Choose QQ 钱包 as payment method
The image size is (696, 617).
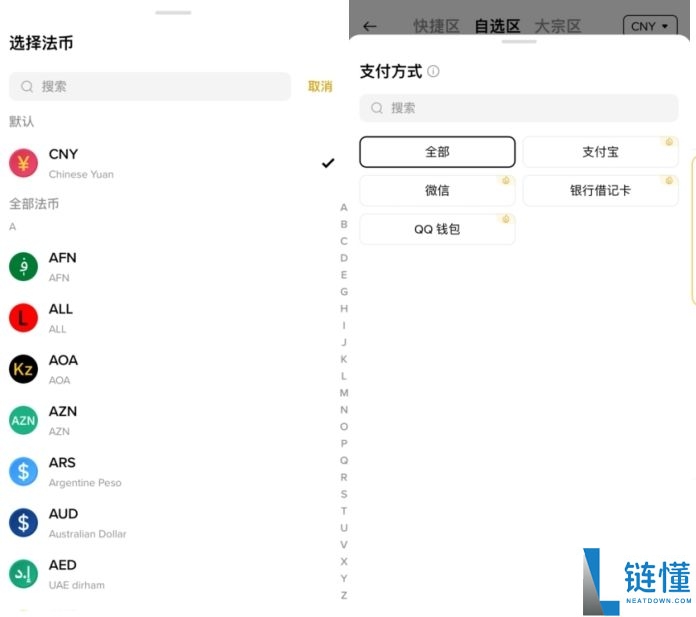pos(437,229)
